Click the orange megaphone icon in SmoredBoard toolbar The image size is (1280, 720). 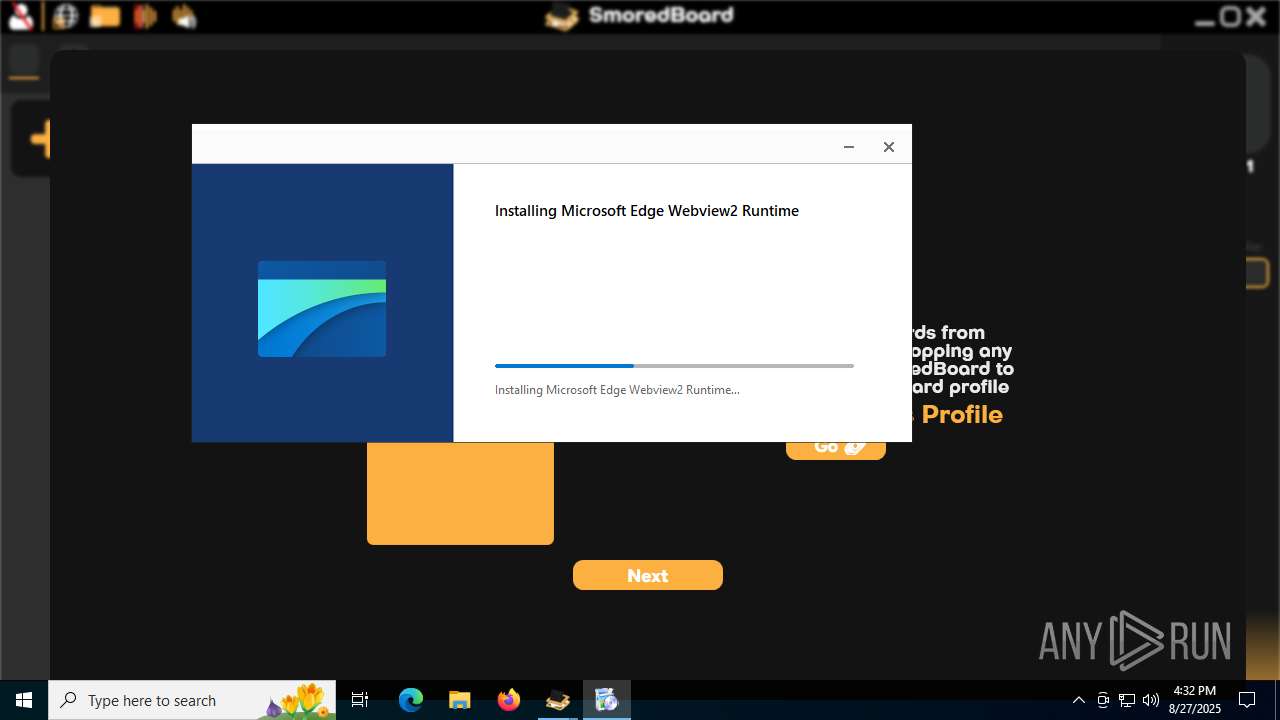point(184,16)
